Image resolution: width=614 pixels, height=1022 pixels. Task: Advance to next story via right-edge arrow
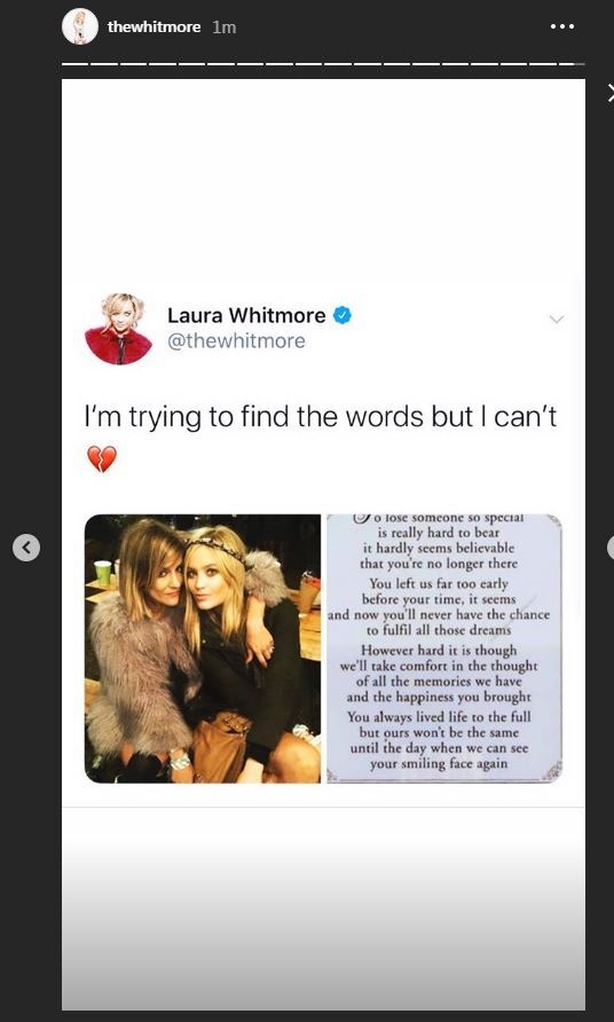coord(611,548)
